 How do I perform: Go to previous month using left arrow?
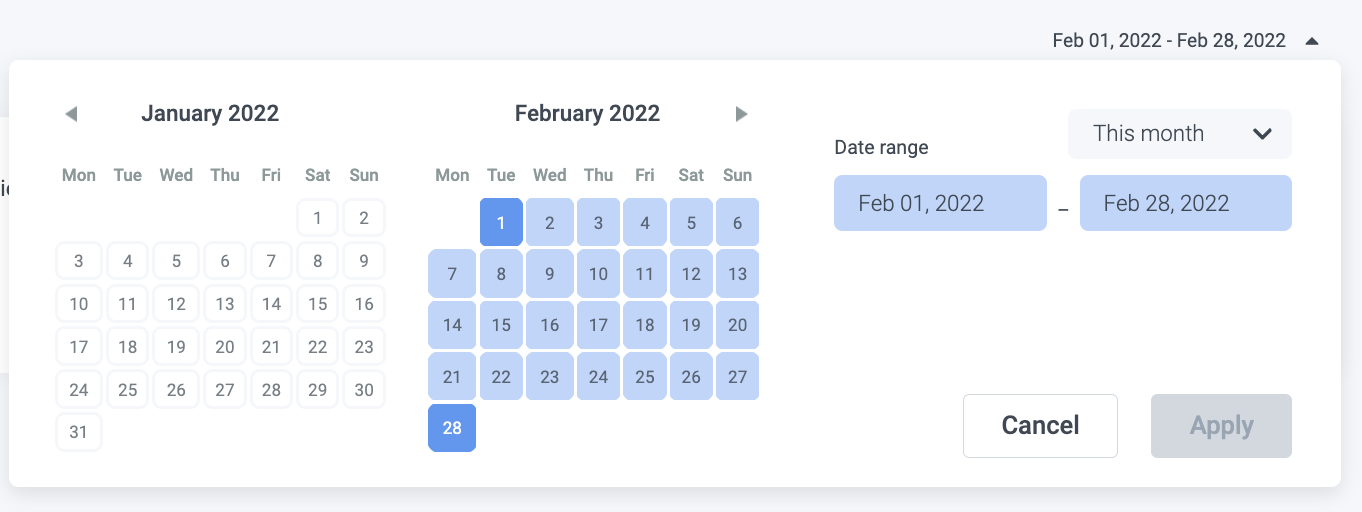coord(71,114)
